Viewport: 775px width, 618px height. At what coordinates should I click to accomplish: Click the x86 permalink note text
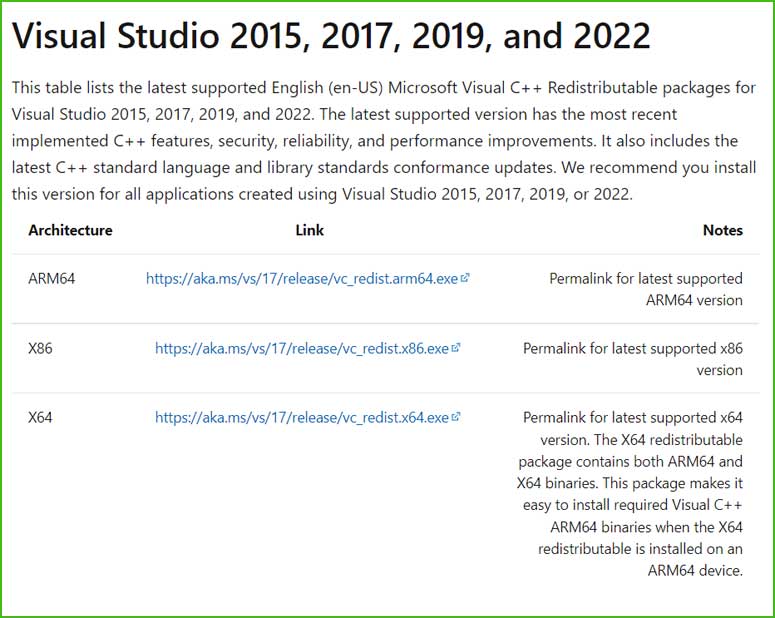point(633,359)
